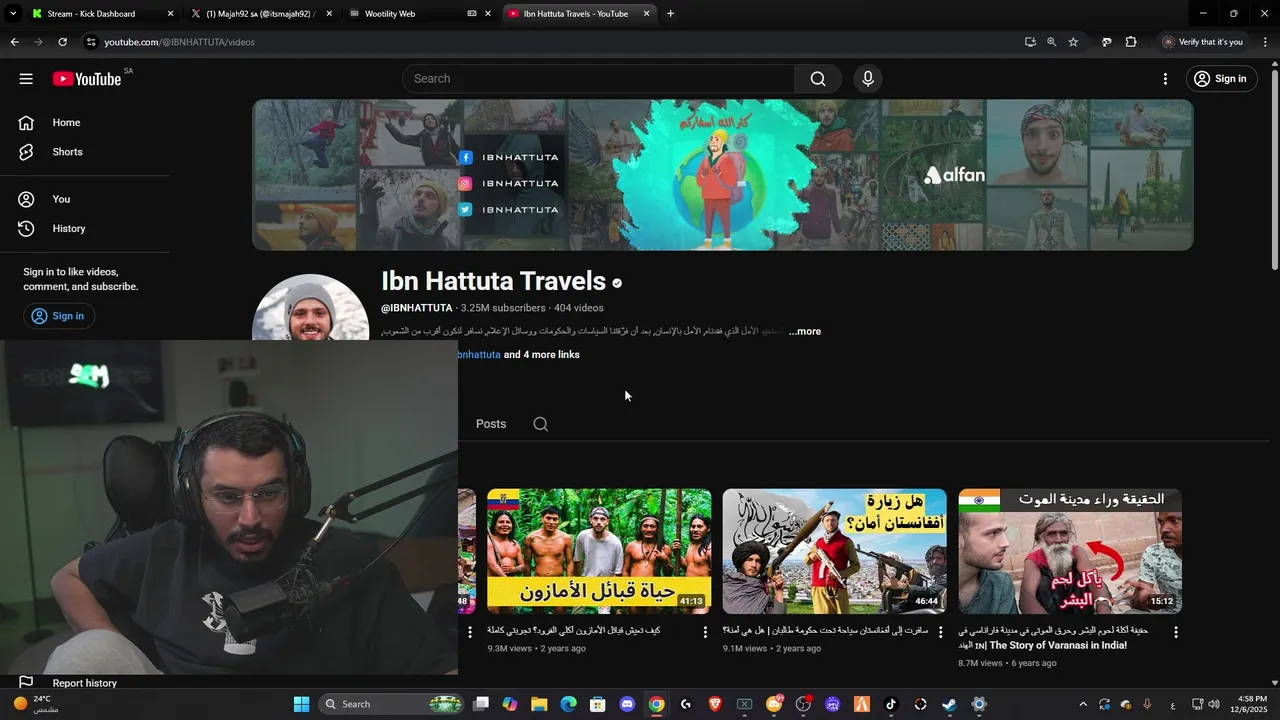1280x720 pixels.
Task: Open the Amazon tribes video thumbnail (41:13)
Action: tap(599, 551)
